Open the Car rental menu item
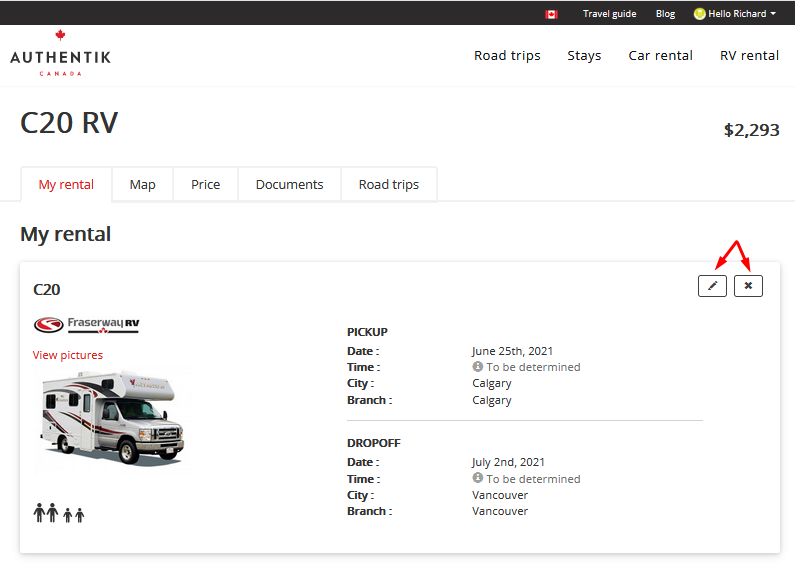Image resolution: width=795 pixels, height=565 pixels. tap(660, 55)
